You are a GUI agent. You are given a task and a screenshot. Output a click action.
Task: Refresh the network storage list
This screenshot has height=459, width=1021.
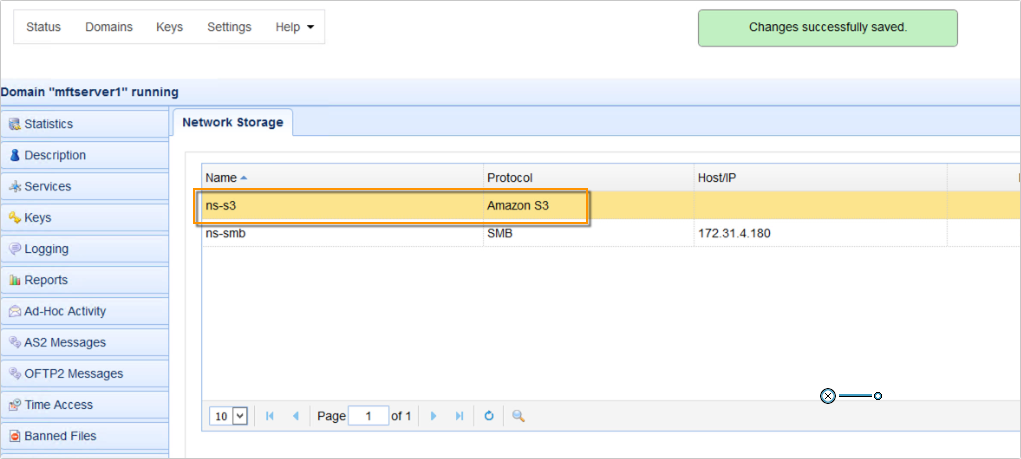(x=489, y=416)
